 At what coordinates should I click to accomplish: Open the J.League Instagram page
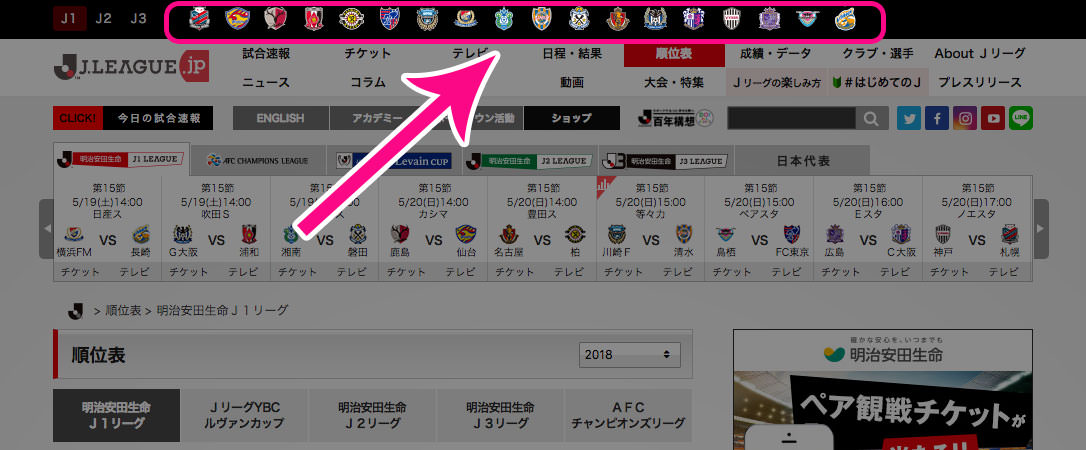965,118
